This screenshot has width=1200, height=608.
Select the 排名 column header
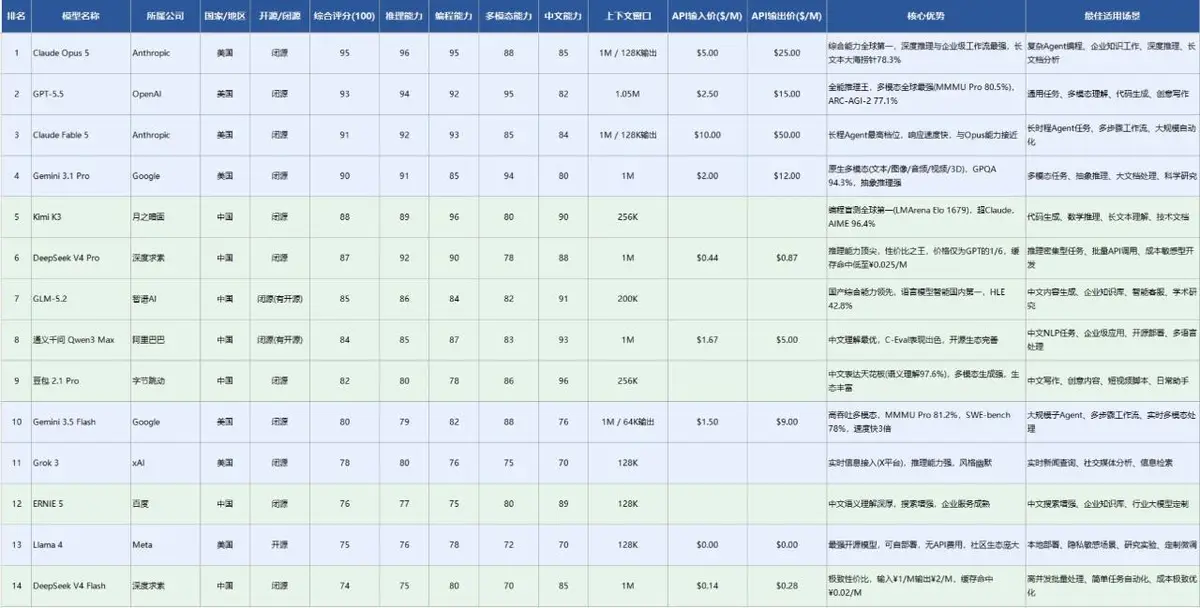click(x=15, y=17)
